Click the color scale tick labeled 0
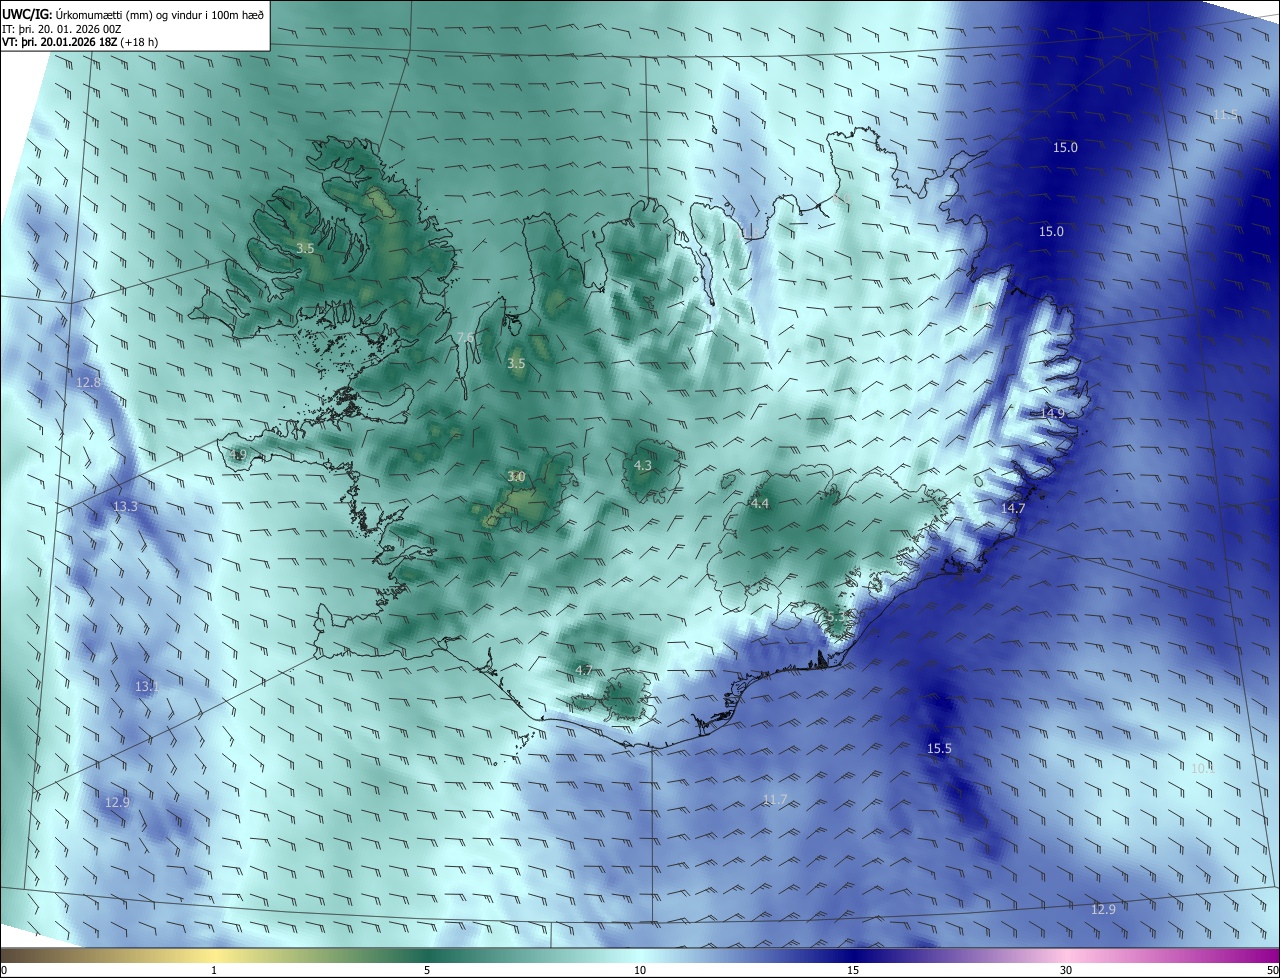Screen dimensions: 1280x978 pos(4,970)
